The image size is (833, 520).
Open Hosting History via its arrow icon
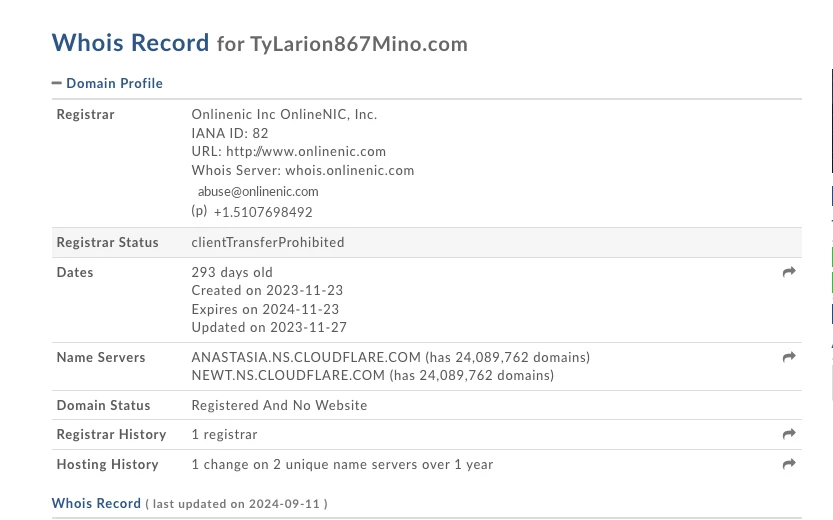click(x=789, y=464)
